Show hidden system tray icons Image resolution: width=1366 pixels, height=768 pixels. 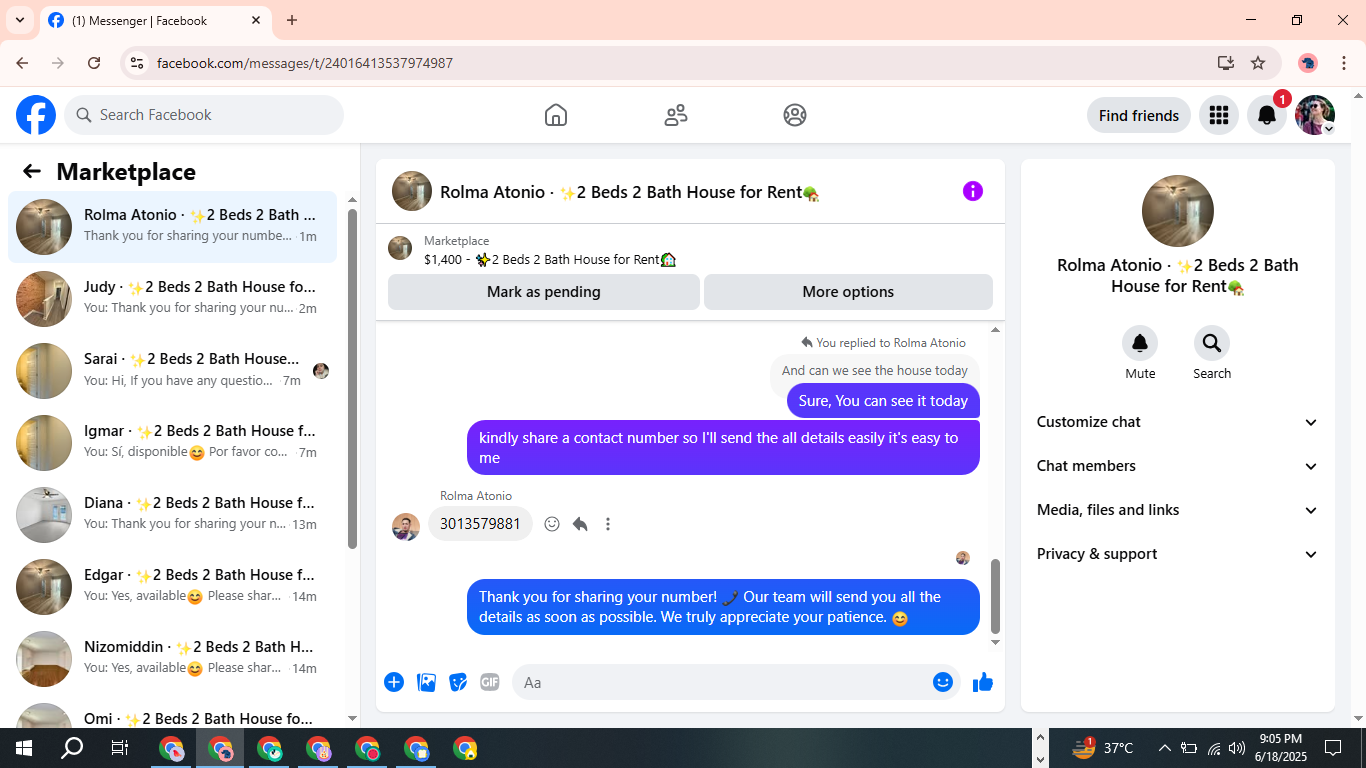(1164, 748)
